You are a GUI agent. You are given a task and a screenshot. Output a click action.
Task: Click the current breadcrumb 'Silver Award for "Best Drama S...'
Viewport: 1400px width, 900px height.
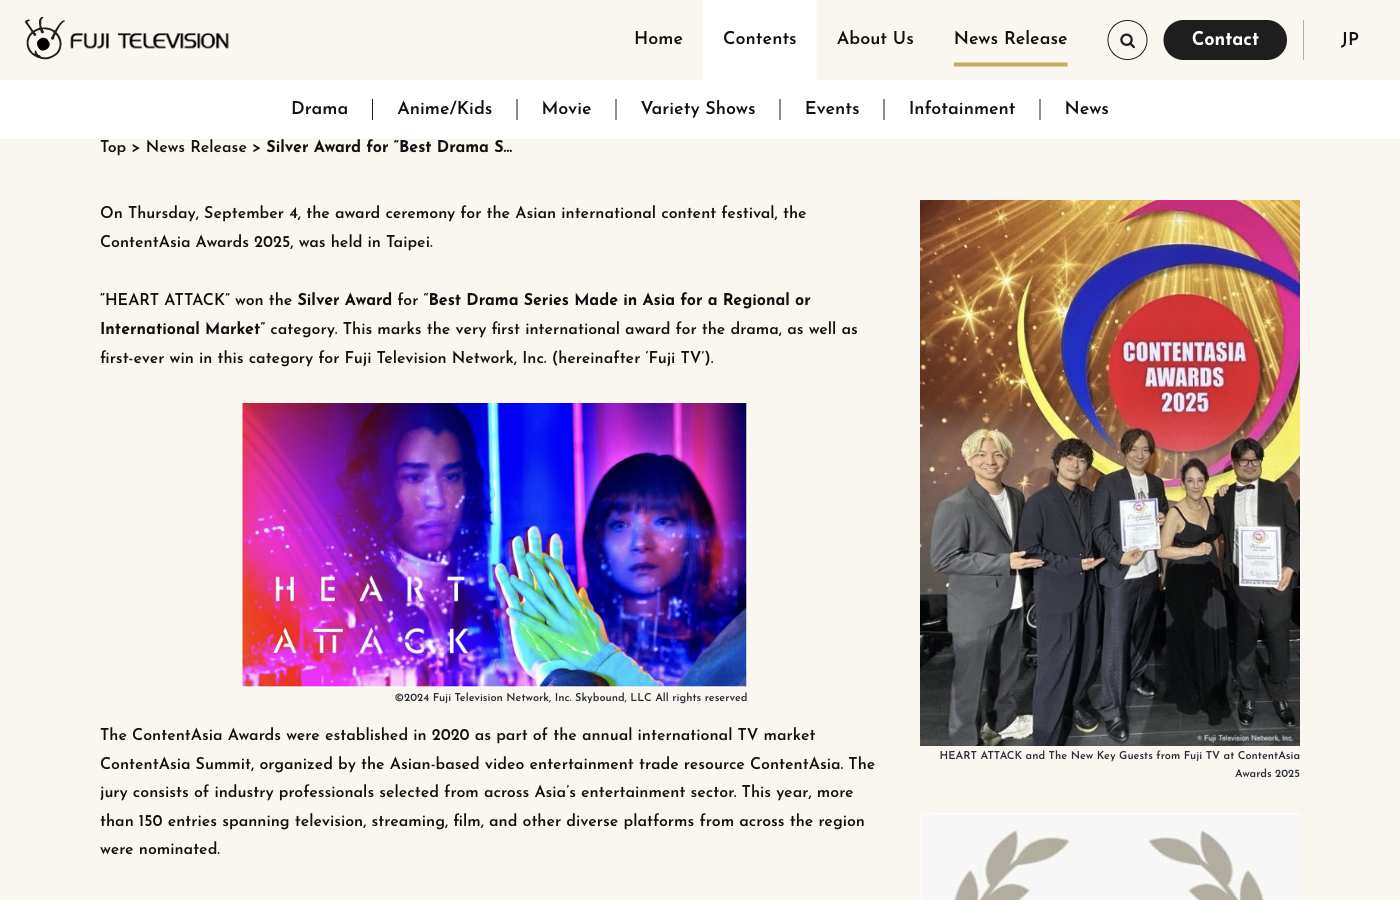click(389, 147)
